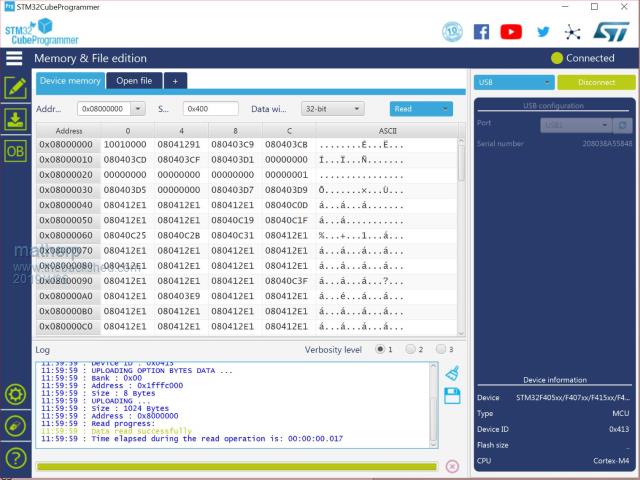Click the ASCII column header
640x480 pixels.
click(x=387, y=131)
